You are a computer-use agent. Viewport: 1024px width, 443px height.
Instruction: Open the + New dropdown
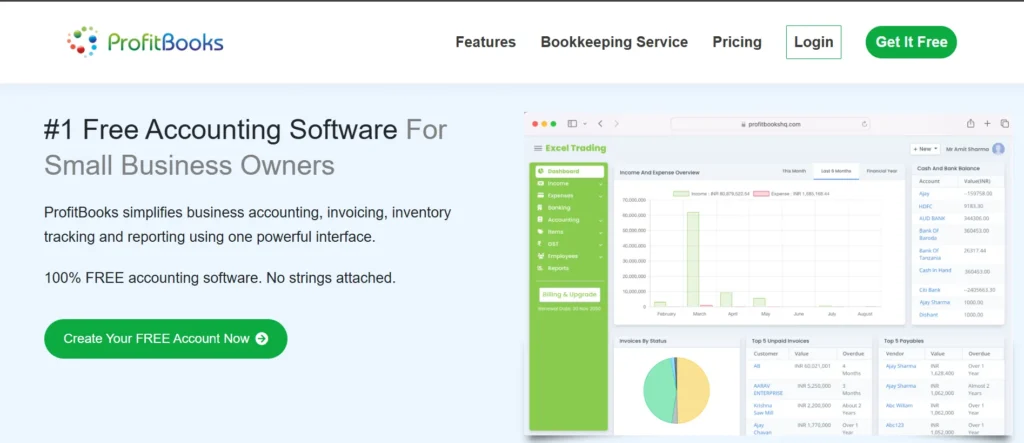coord(925,149)
